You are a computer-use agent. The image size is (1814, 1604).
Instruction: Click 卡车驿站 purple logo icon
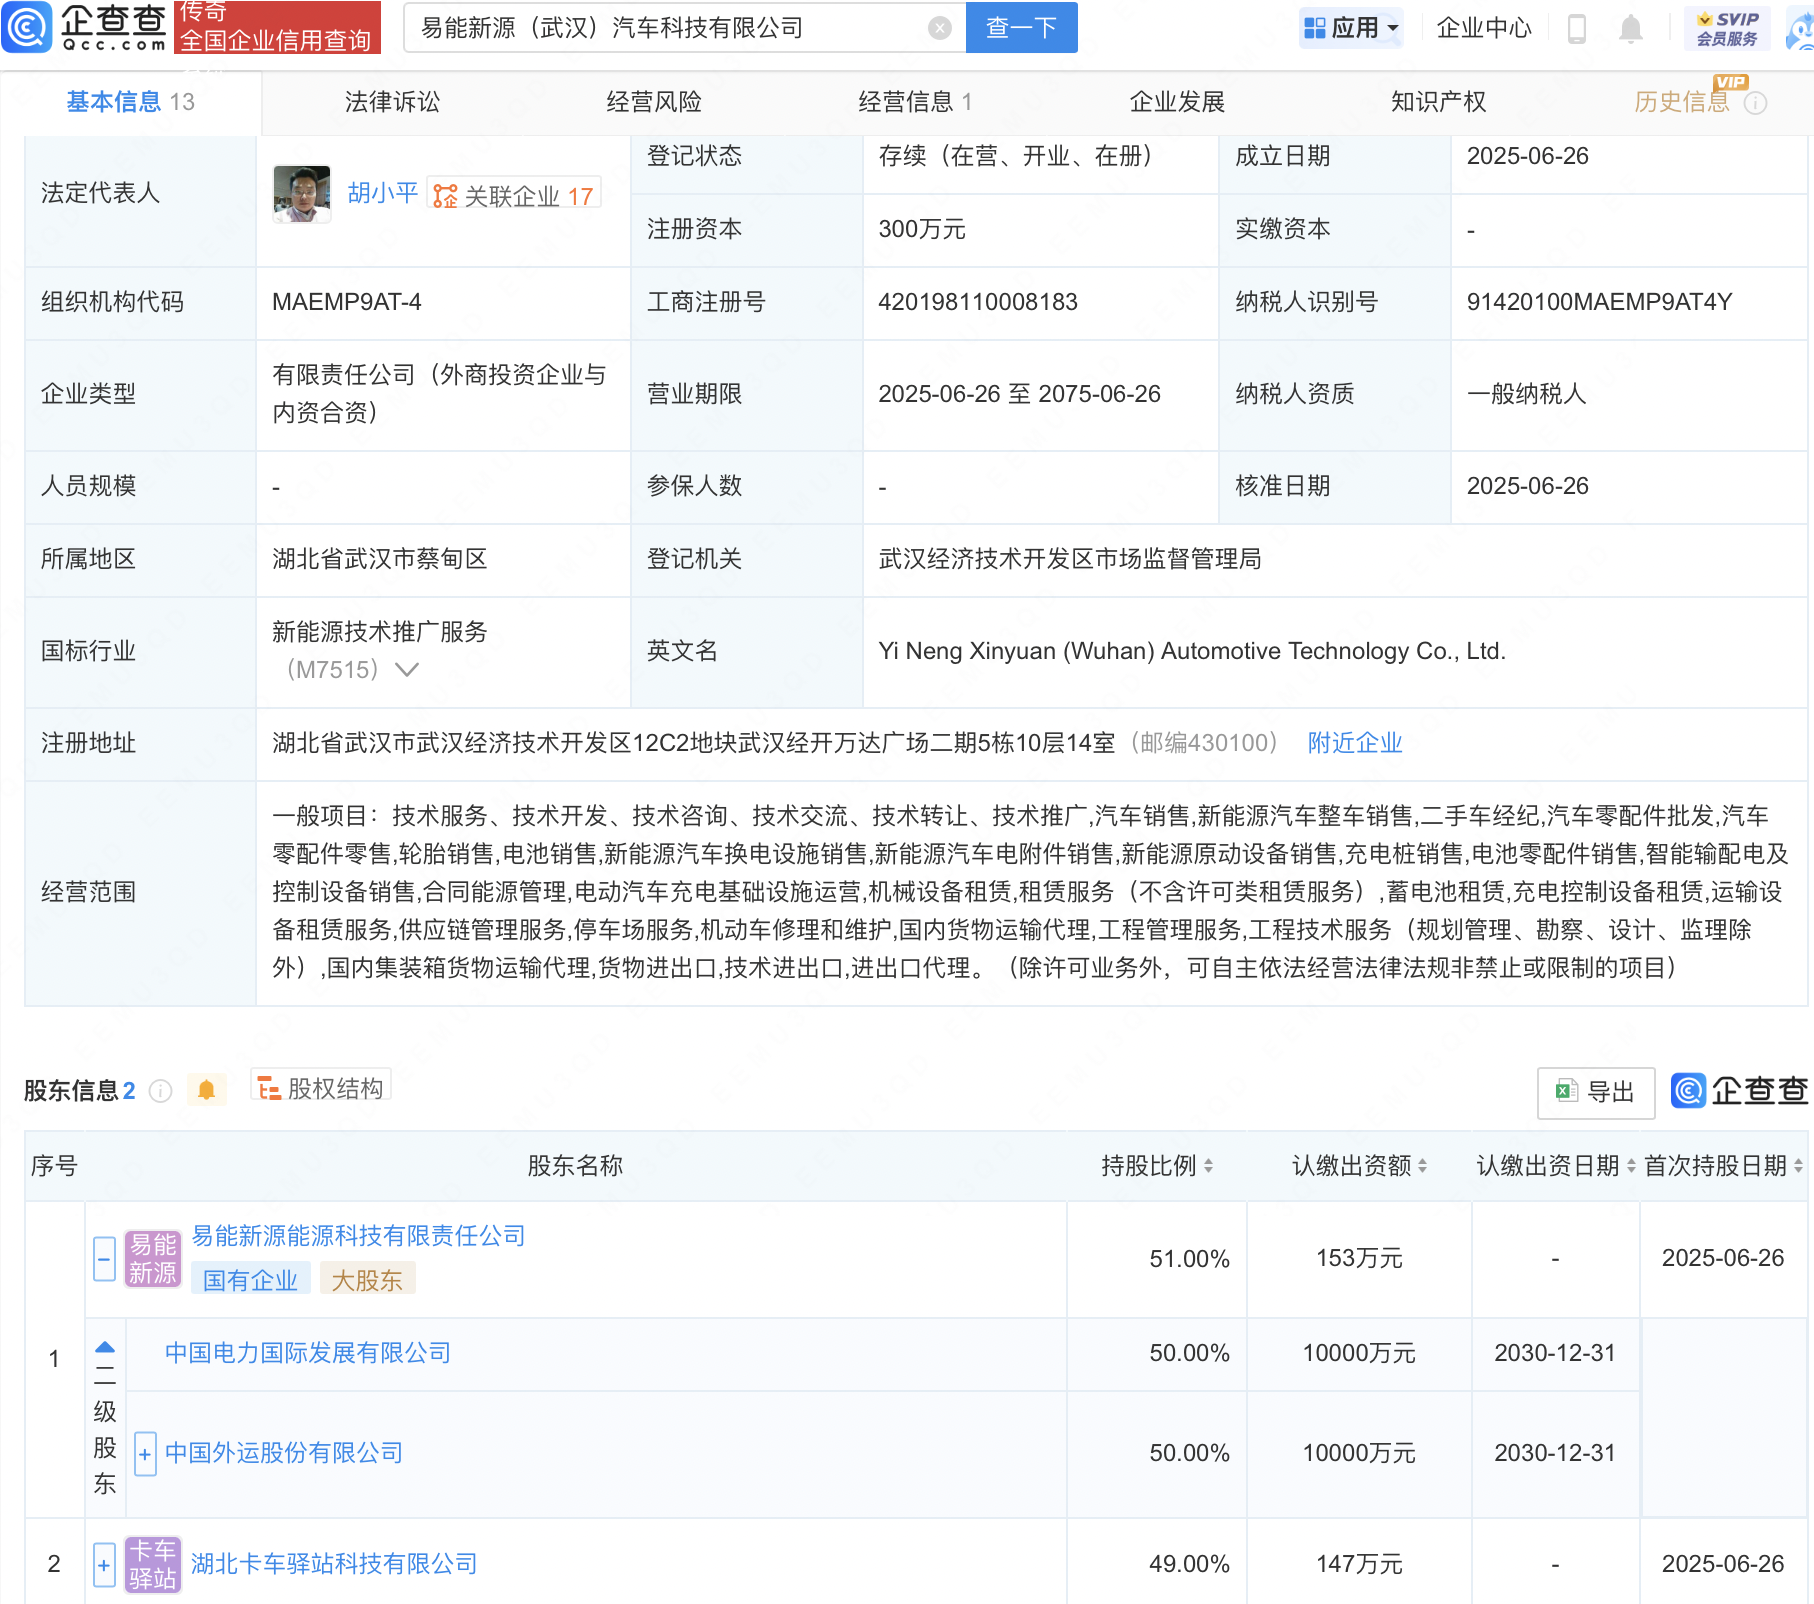point(153,1565)
